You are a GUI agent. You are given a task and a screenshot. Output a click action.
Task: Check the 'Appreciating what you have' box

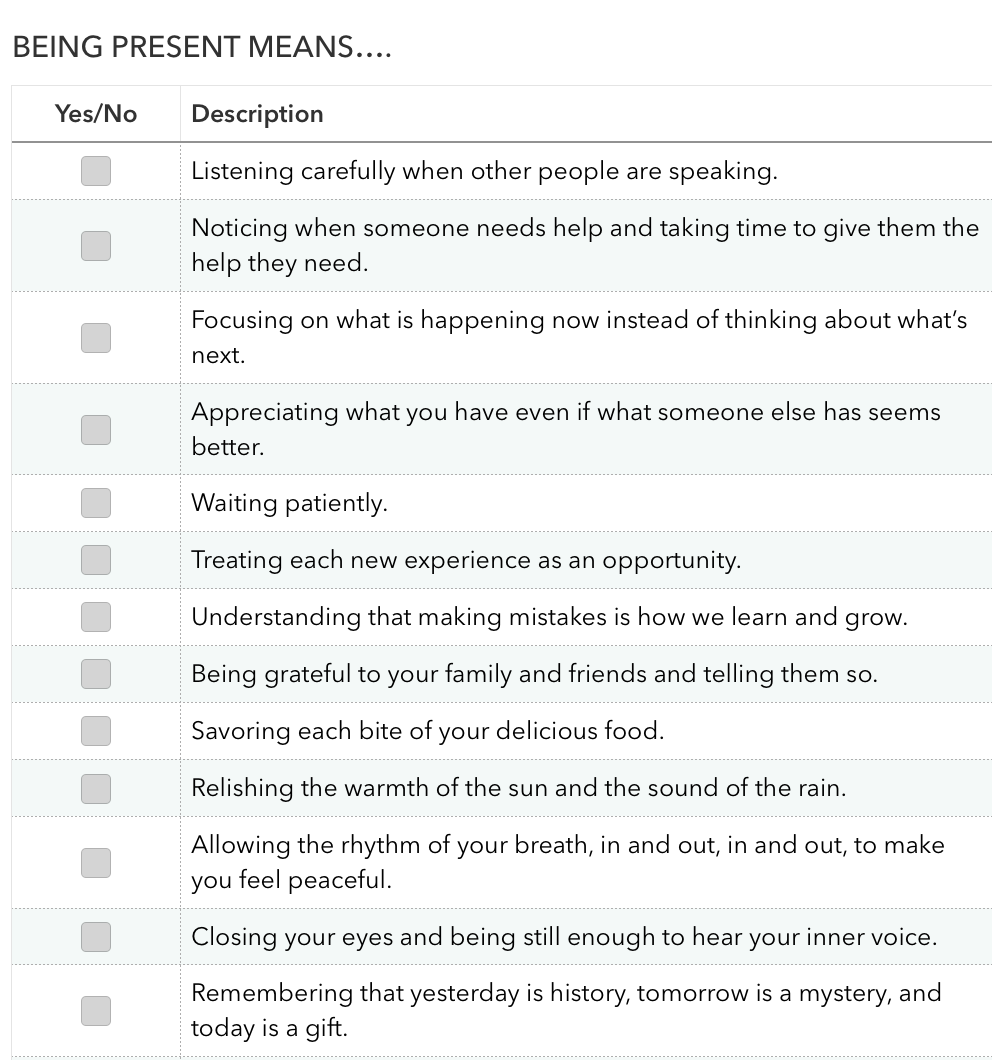tap(96, 430)
